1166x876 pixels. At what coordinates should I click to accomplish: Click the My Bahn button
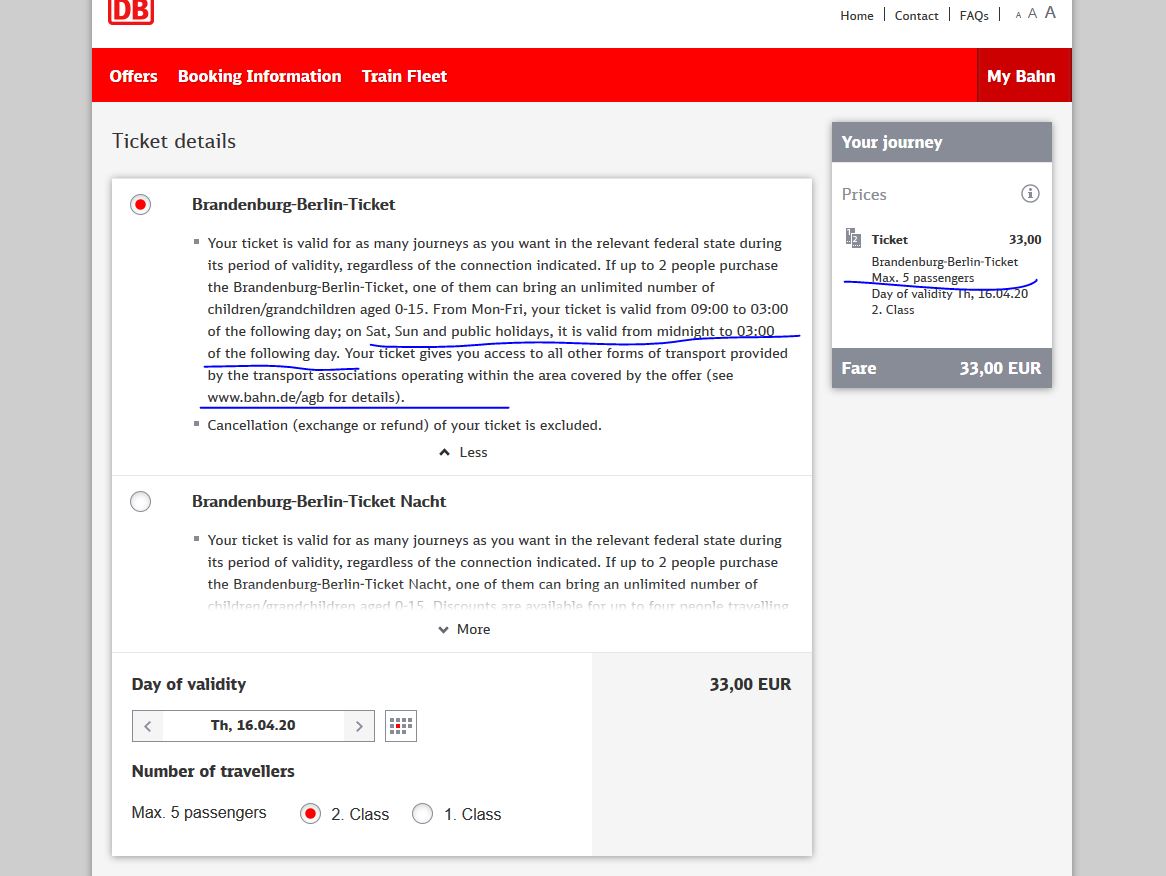coord(1021,76)
